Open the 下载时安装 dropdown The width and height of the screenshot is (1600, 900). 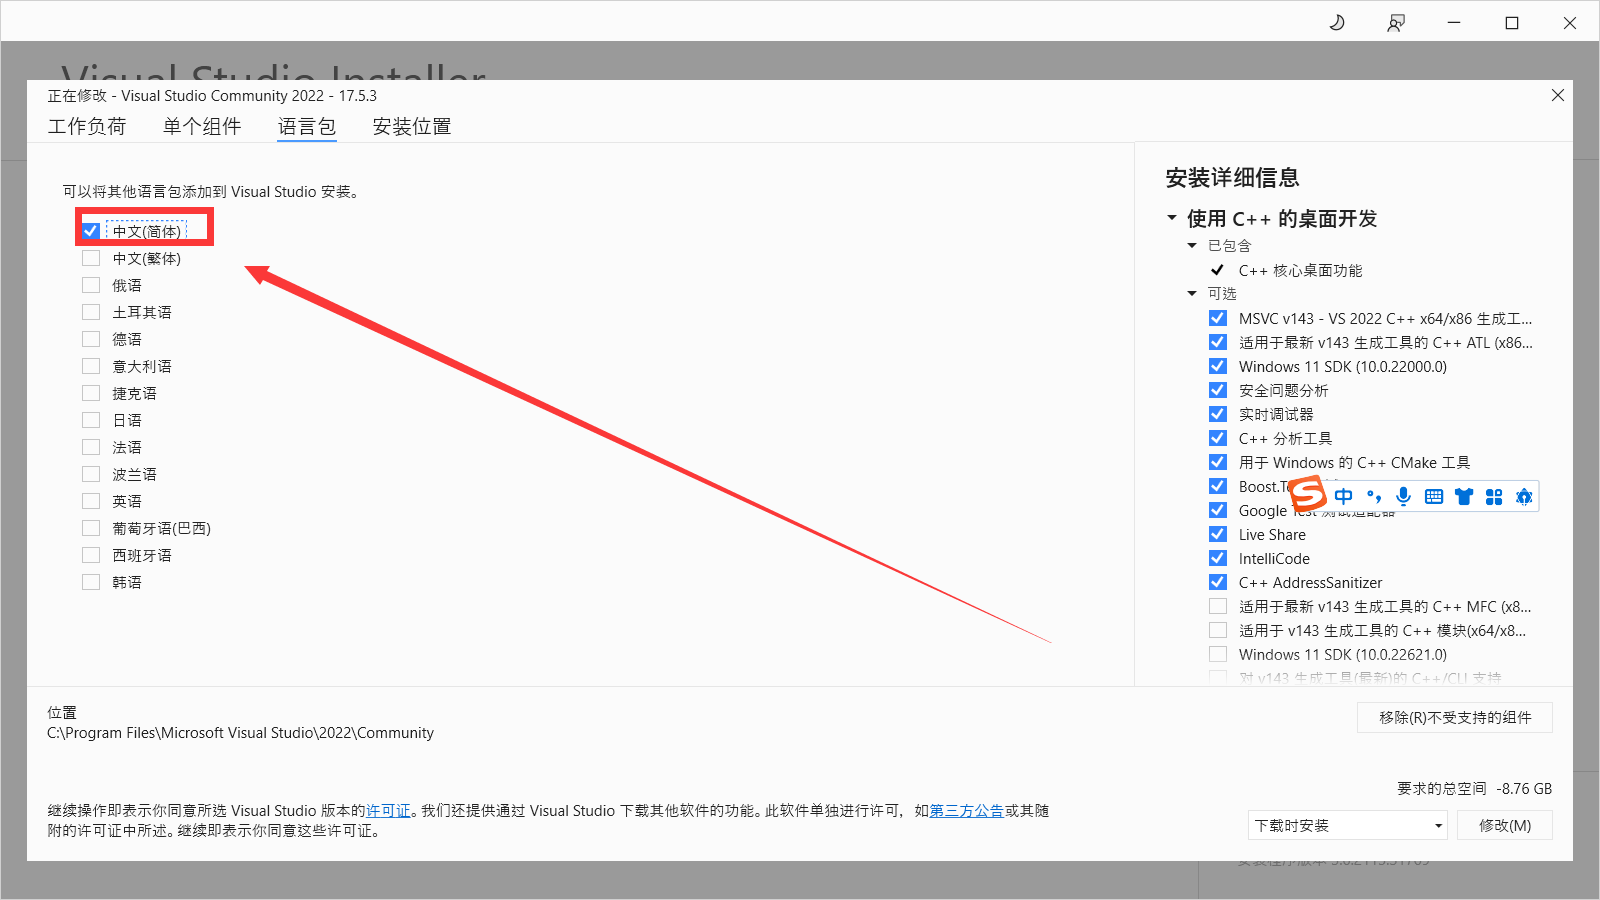click(x=1348, y=825)
